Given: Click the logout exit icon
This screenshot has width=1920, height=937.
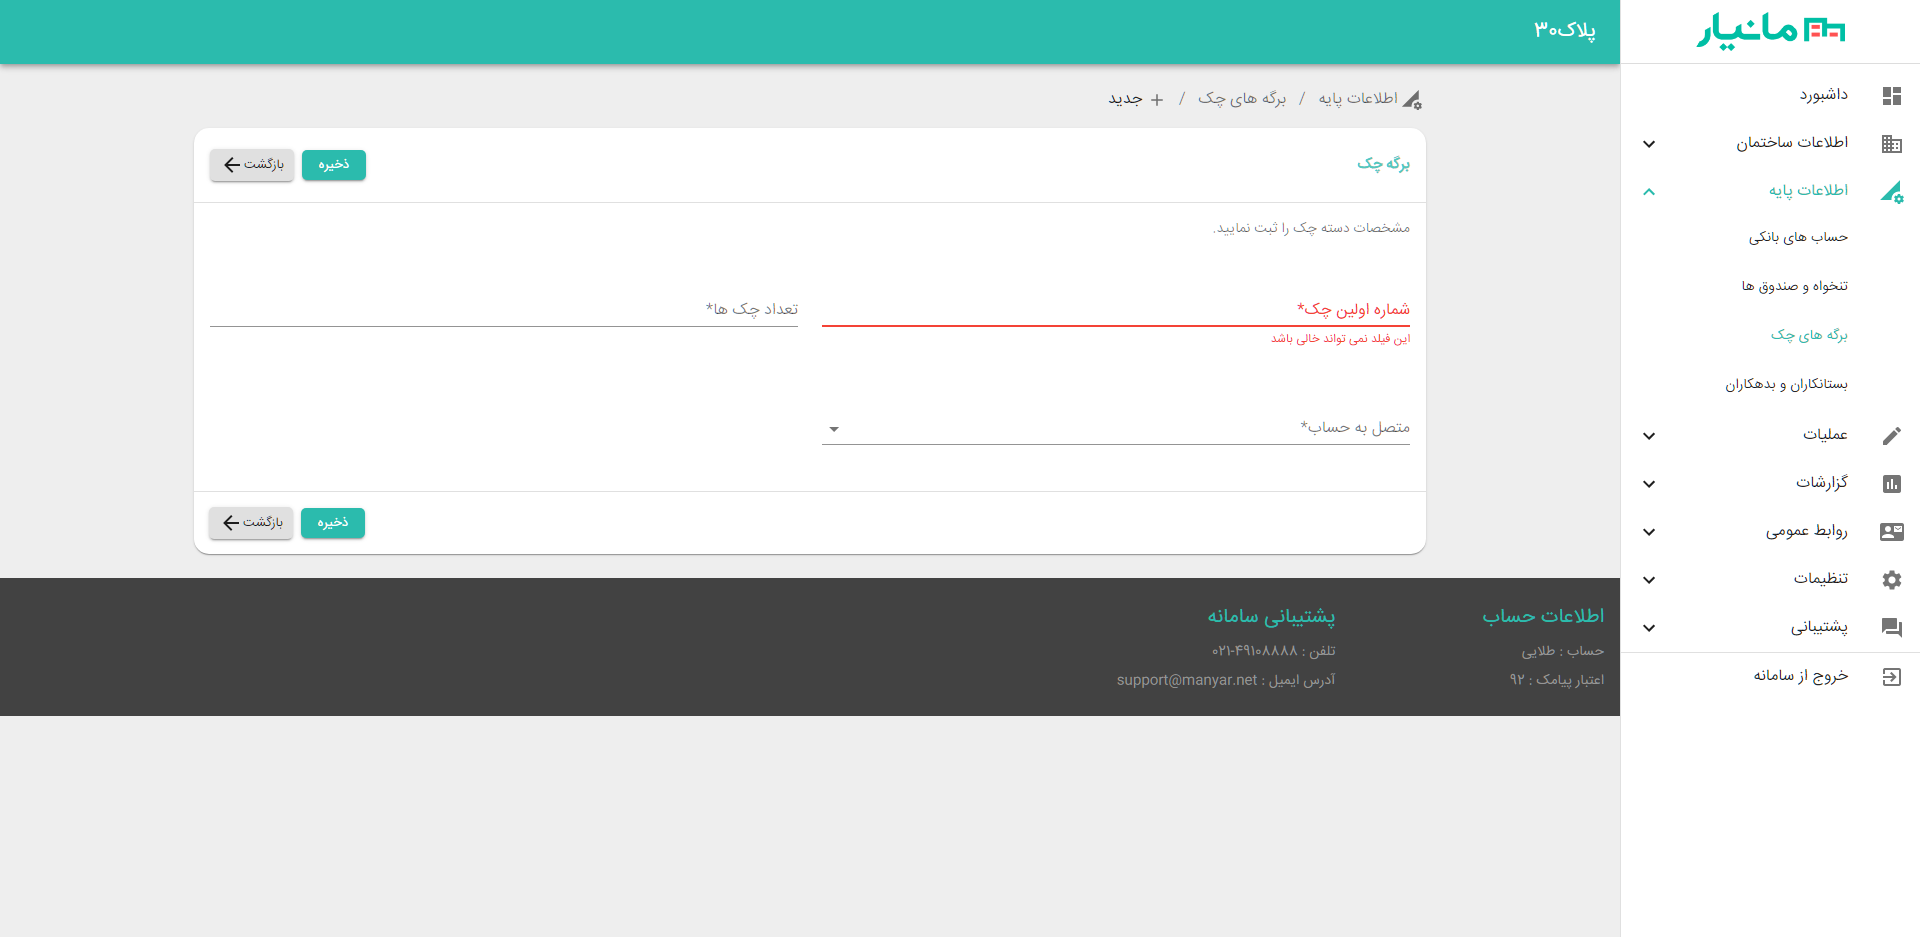Looking at the screenshot, I should [x=1891, y=677].
